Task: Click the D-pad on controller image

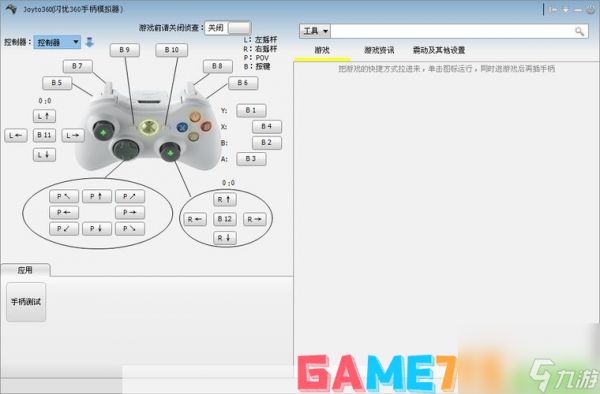Action: click(126, 149)
